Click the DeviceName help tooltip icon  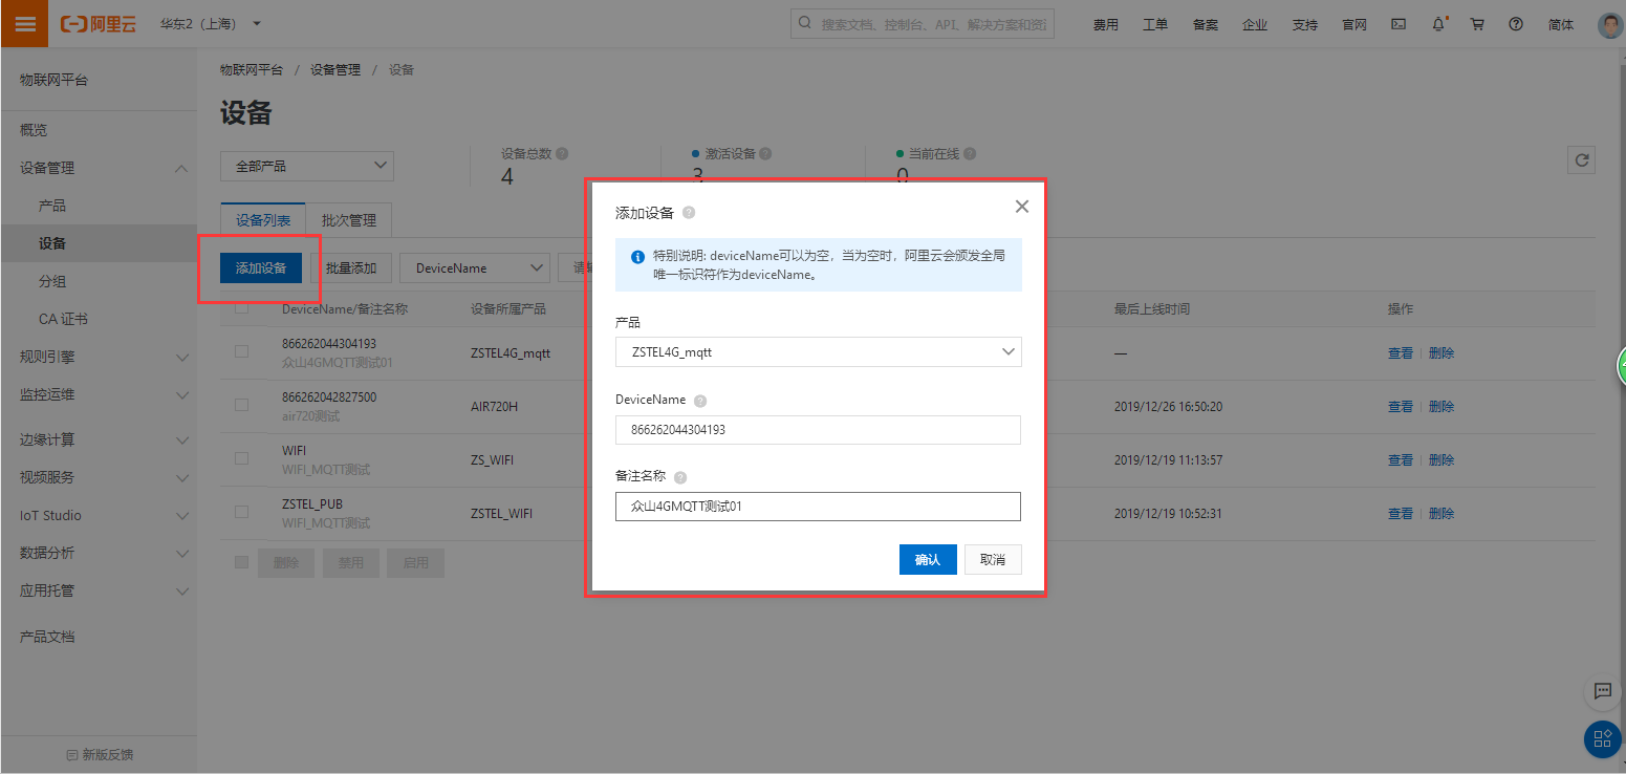(x=700, y=400)
